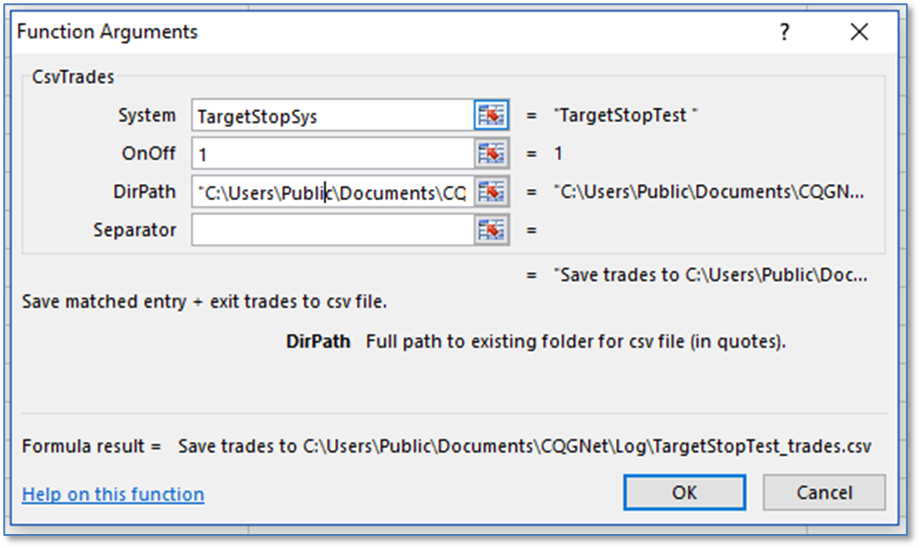Click the range selector icon next to DirPath
This screenshot has height=548, width=921.
click(491, 191)
